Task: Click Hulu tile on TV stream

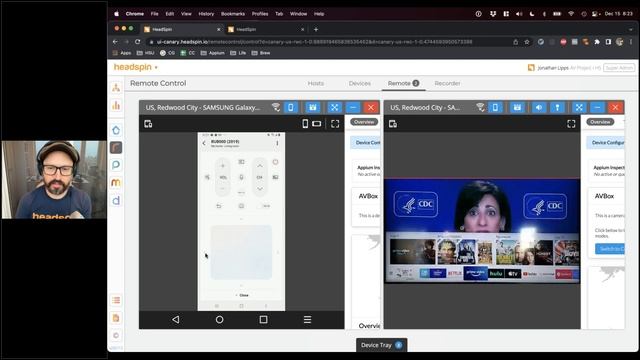Action: (496, 273)
